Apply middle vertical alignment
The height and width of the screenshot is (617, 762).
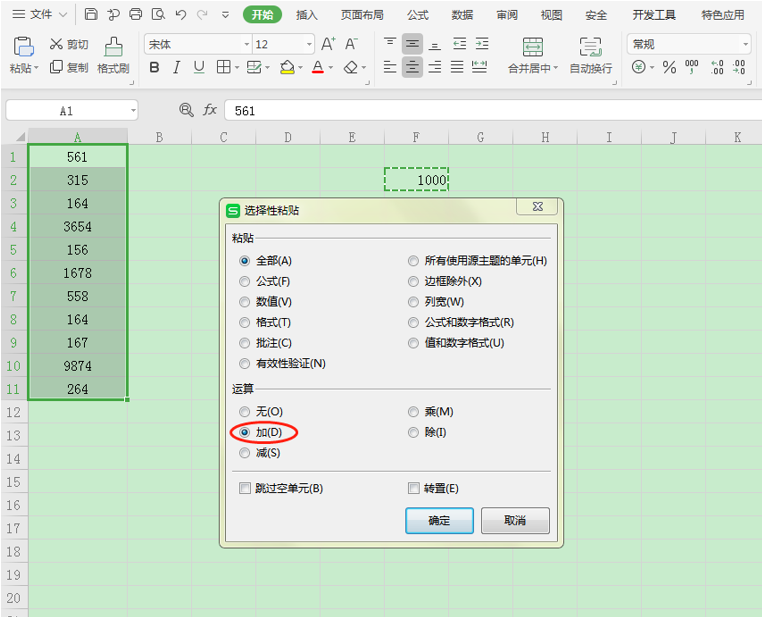[x=412, y=44]
